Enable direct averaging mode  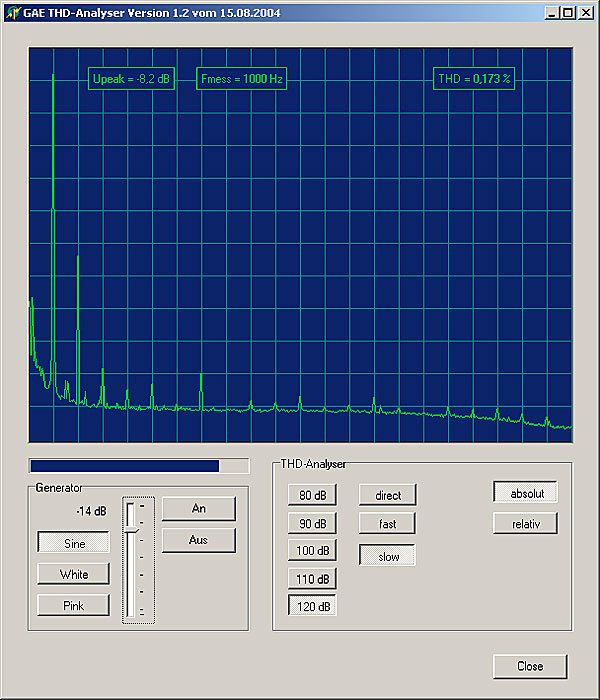[x=387, y=495]
